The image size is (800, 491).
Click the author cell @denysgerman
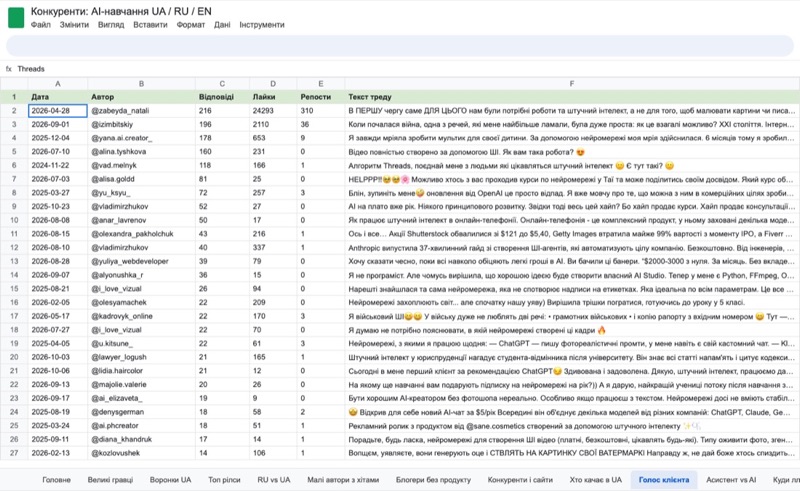tap(141, 412)
